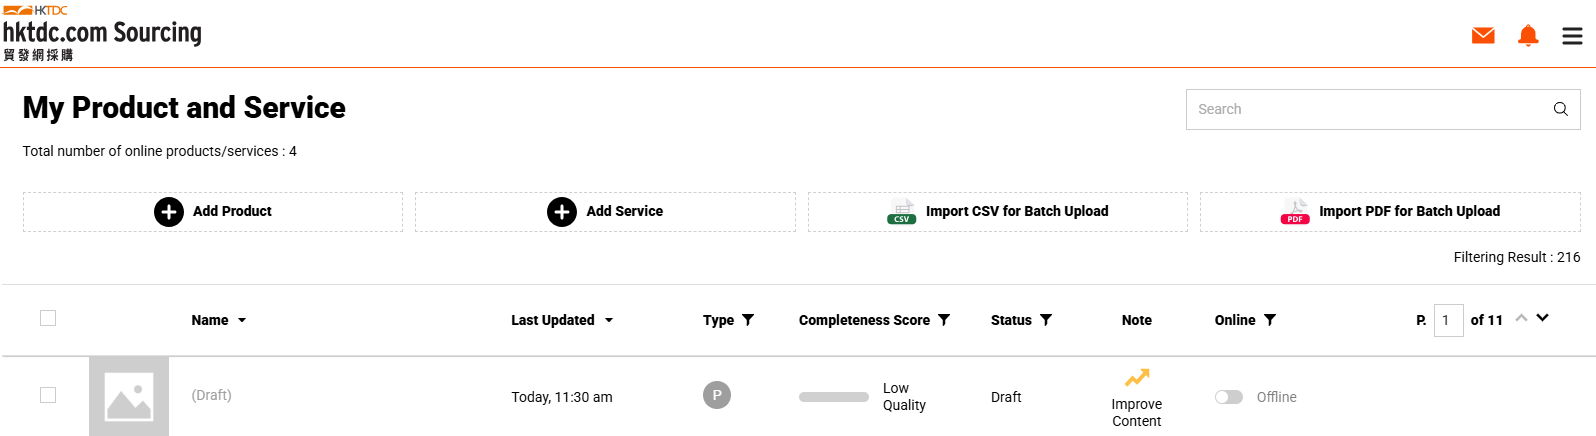Click the Online filter funnel icon
1596x436 pixels.
coord(1270,320)
